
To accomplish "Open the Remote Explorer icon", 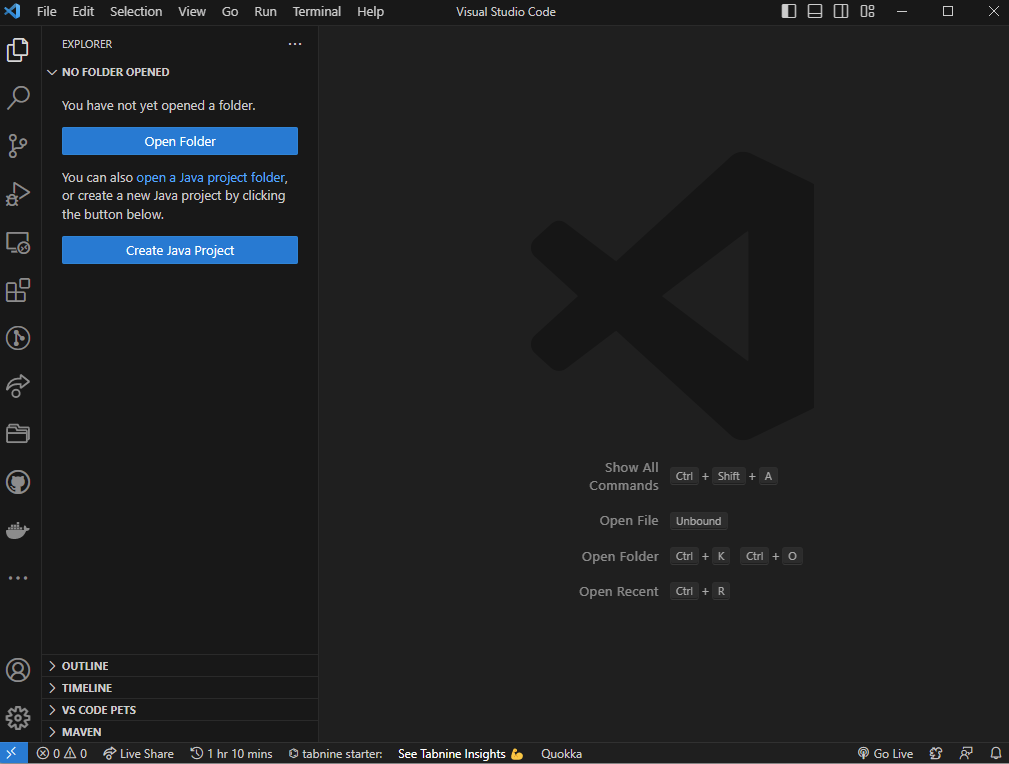I will (18, 243).
